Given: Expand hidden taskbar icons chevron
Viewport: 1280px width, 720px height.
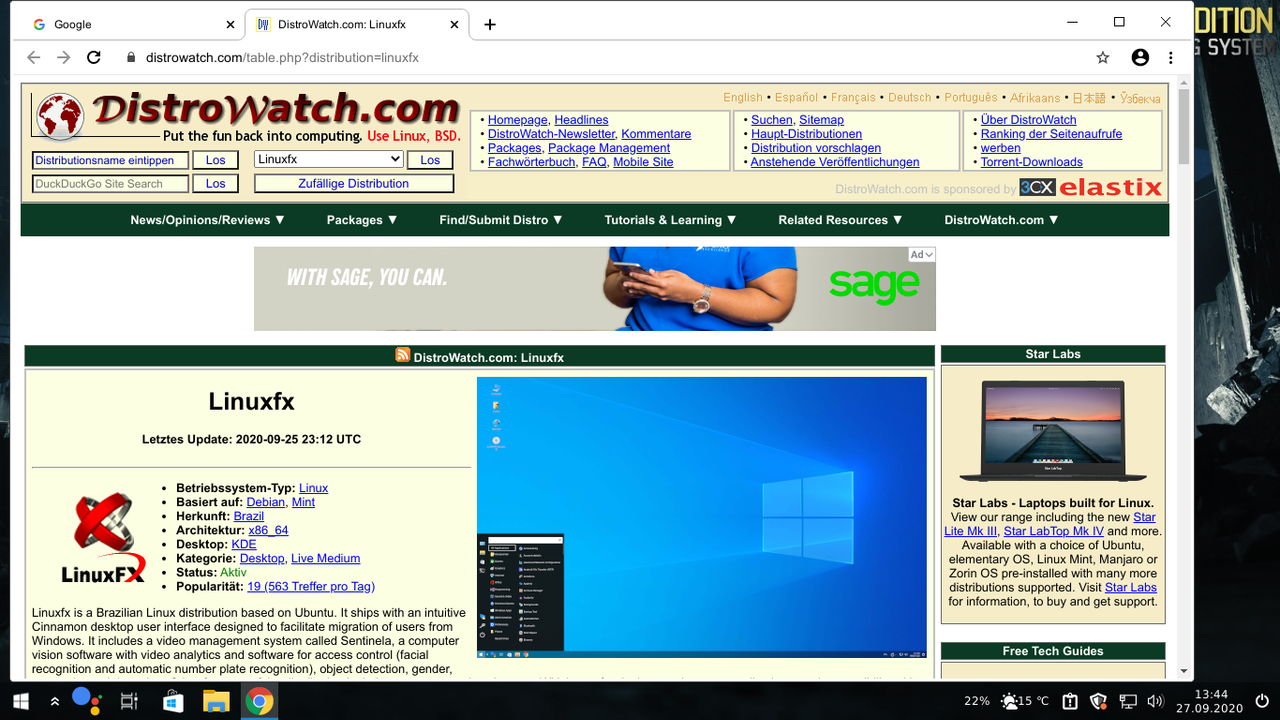Looking at the screenshot, I should tap(55, 702).
